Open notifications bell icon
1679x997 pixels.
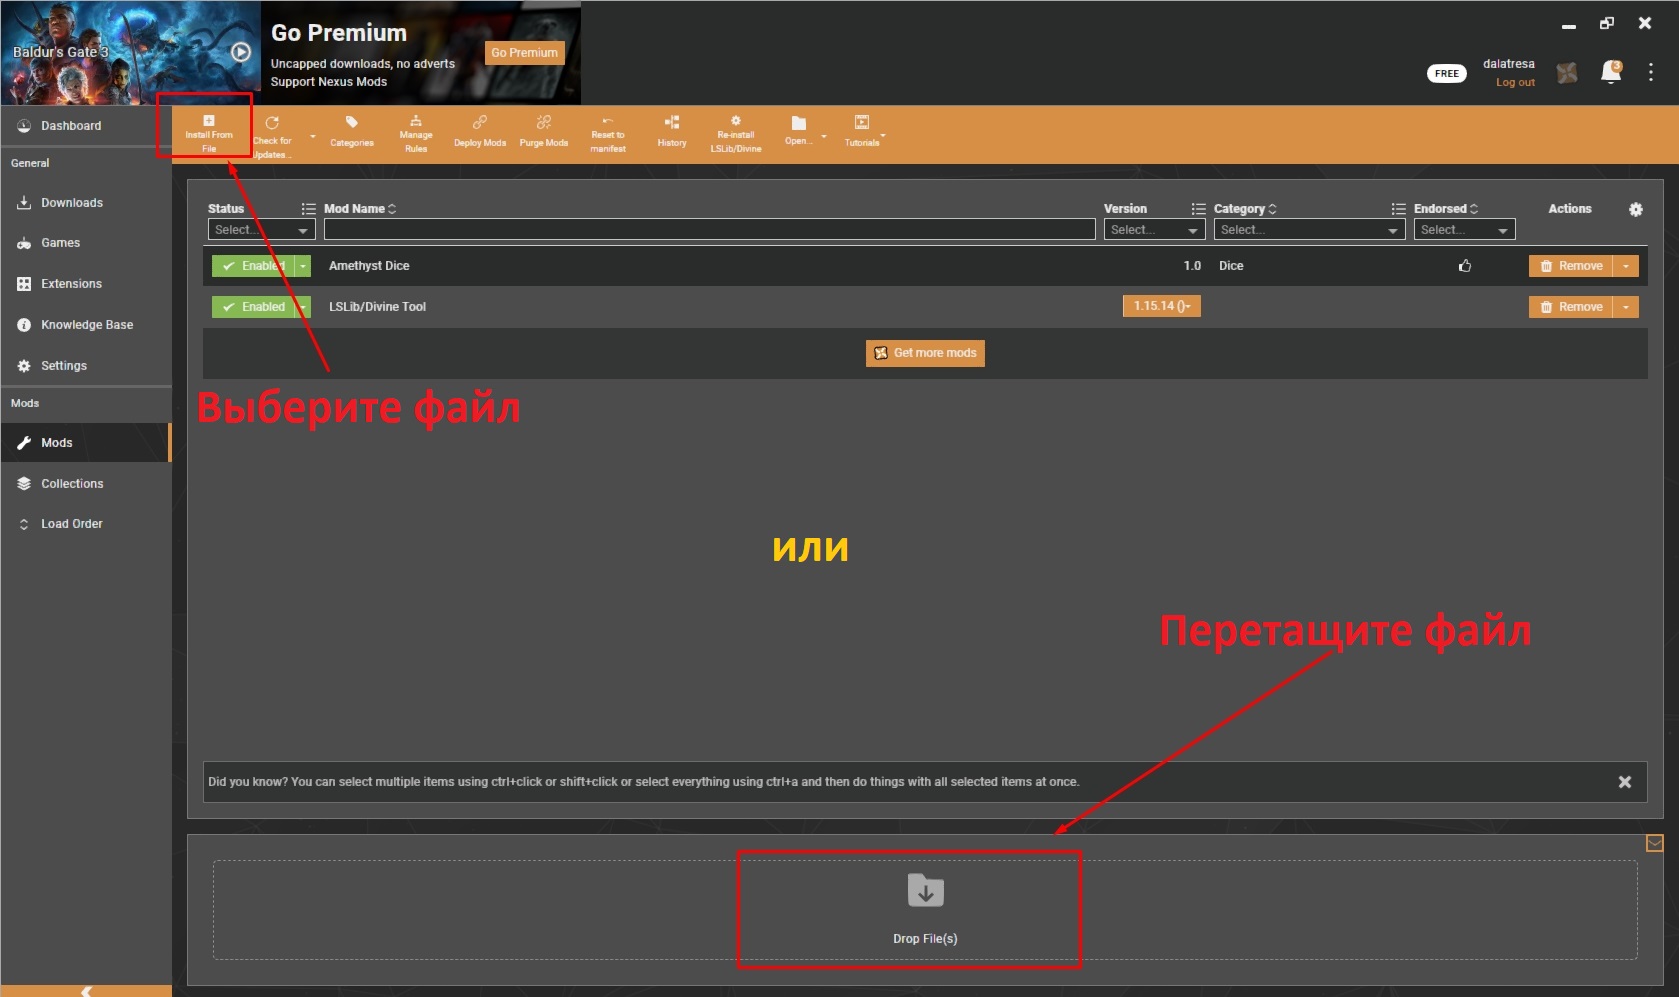tap(1611, 72)
